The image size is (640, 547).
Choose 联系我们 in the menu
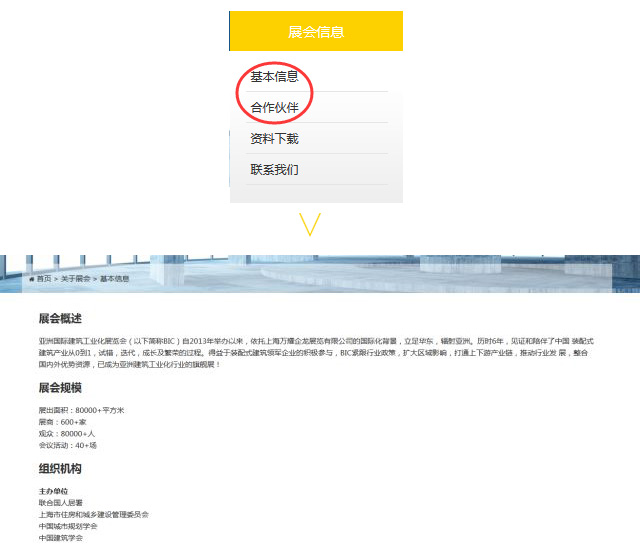(x=274, y=169)
